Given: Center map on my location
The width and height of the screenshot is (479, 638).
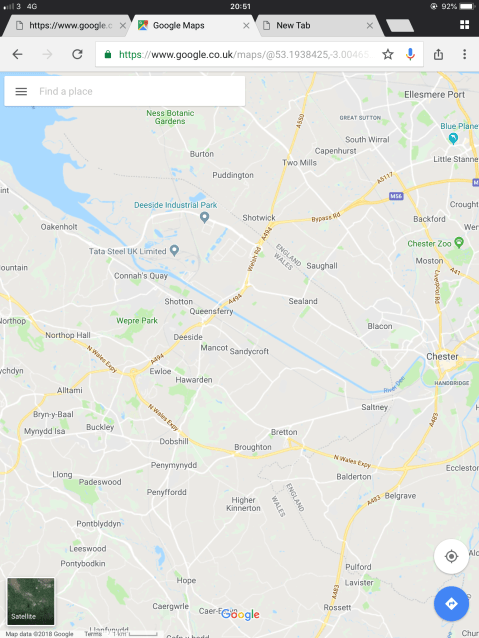Looking at the screenshot, I should 451,556.
